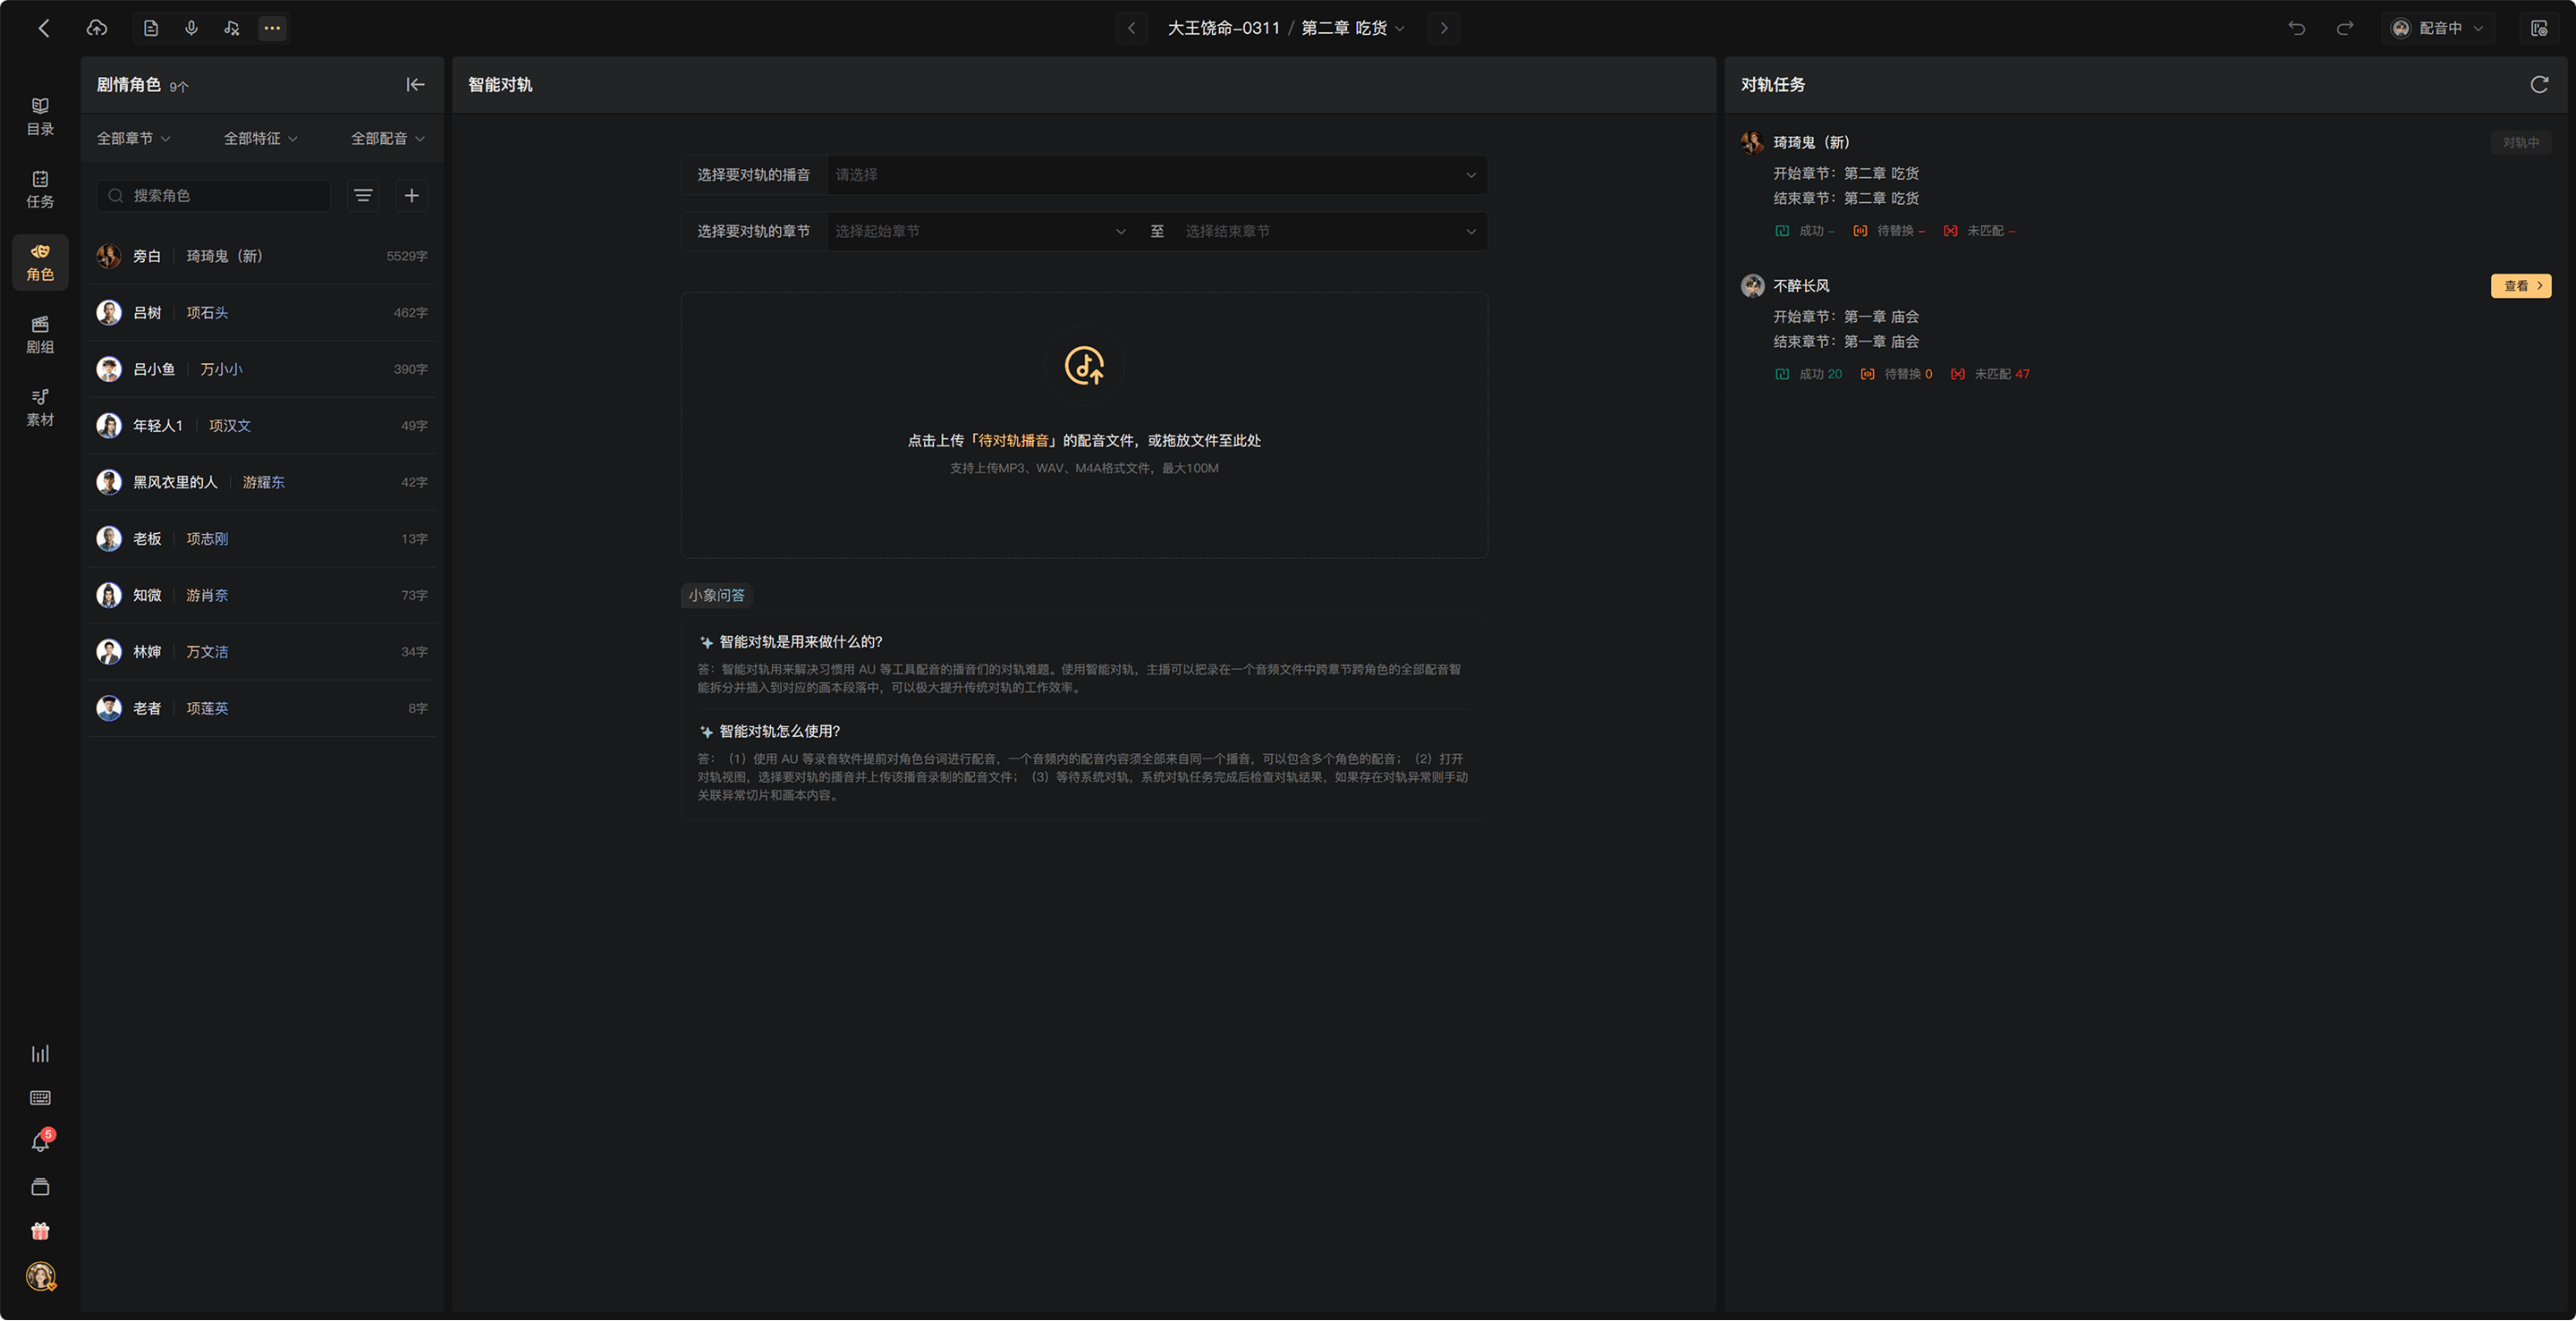Refresh the 对轨任务 list
Viewport: 2576px width, 1321px height.
click(2539, 85)
